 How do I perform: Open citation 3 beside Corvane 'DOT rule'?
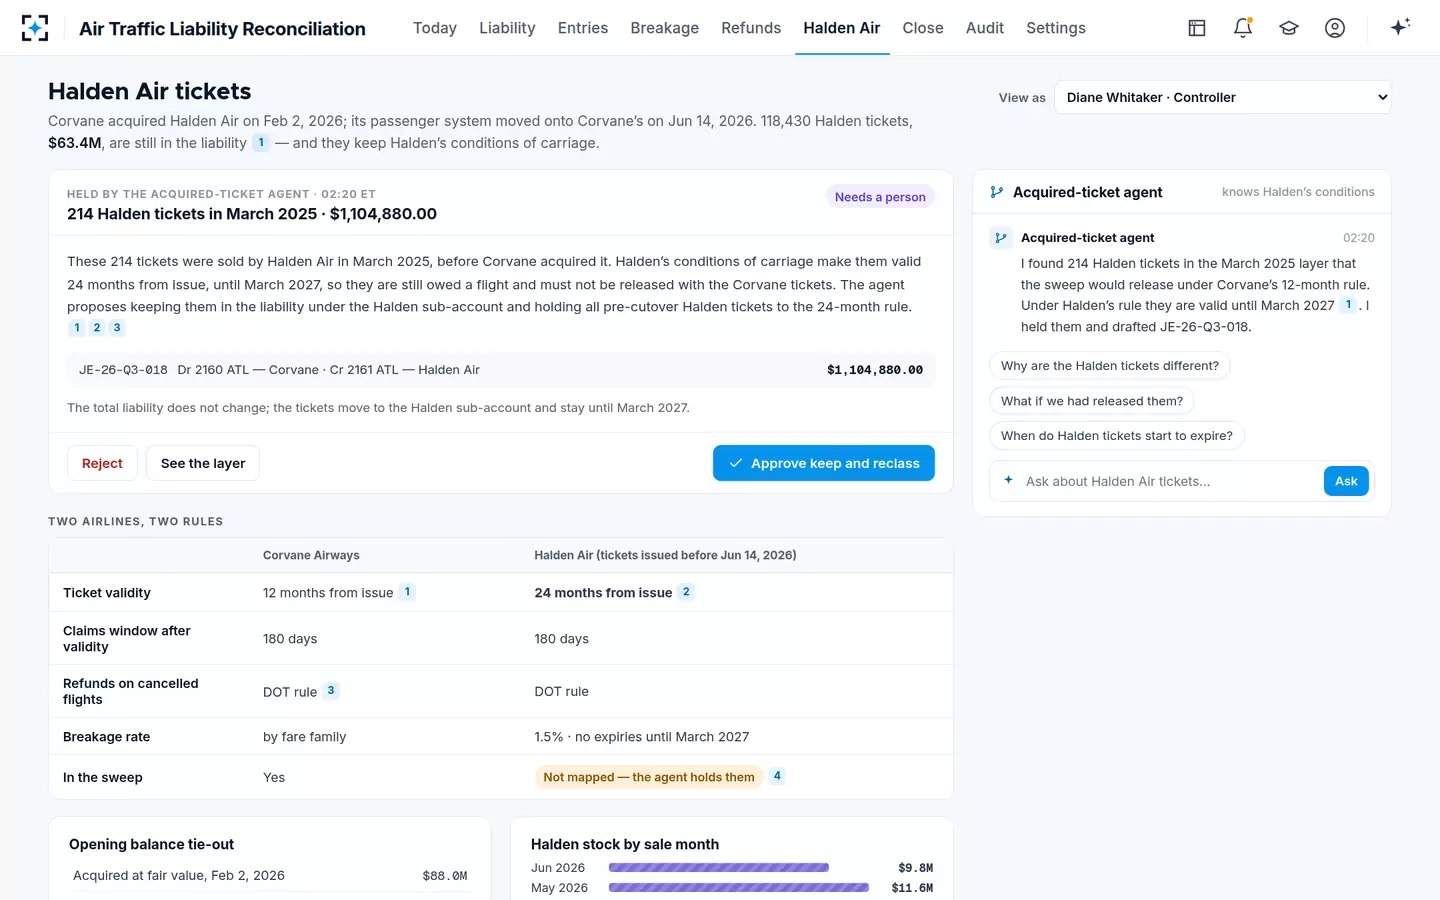tap(331, 691)
